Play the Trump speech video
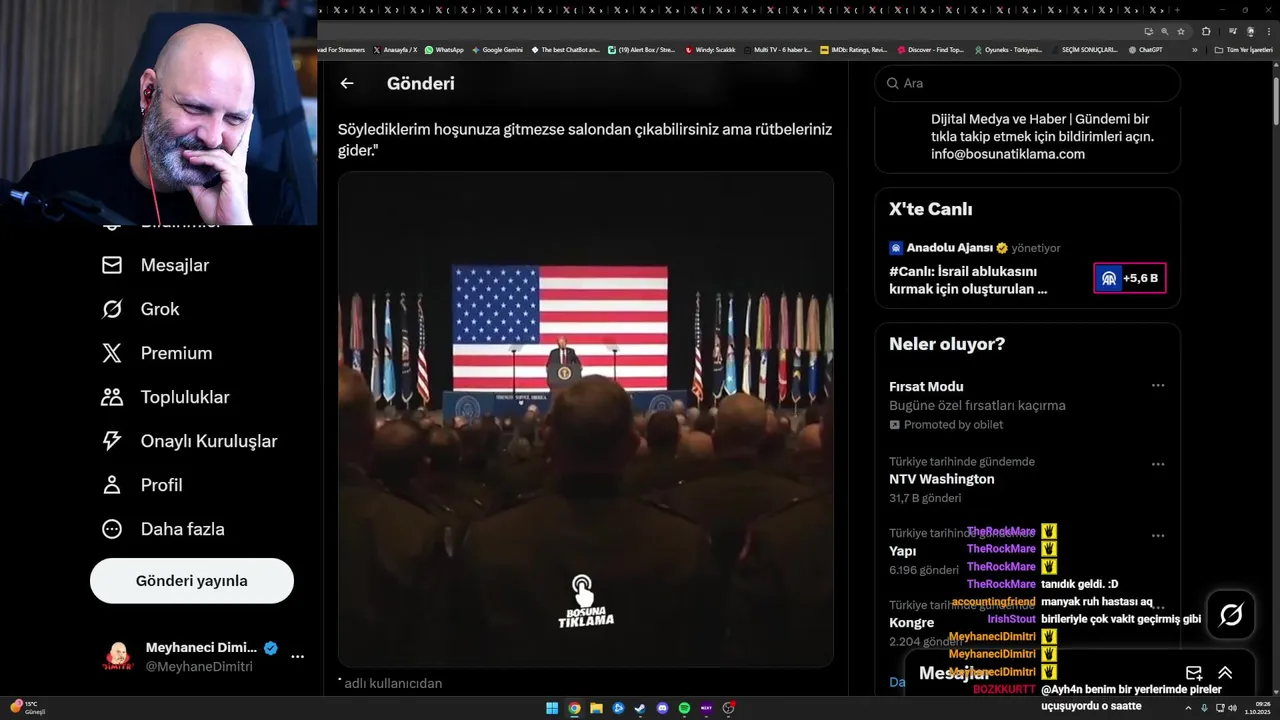This screenshot has height=720, width=1280. (x=586, y=420)
